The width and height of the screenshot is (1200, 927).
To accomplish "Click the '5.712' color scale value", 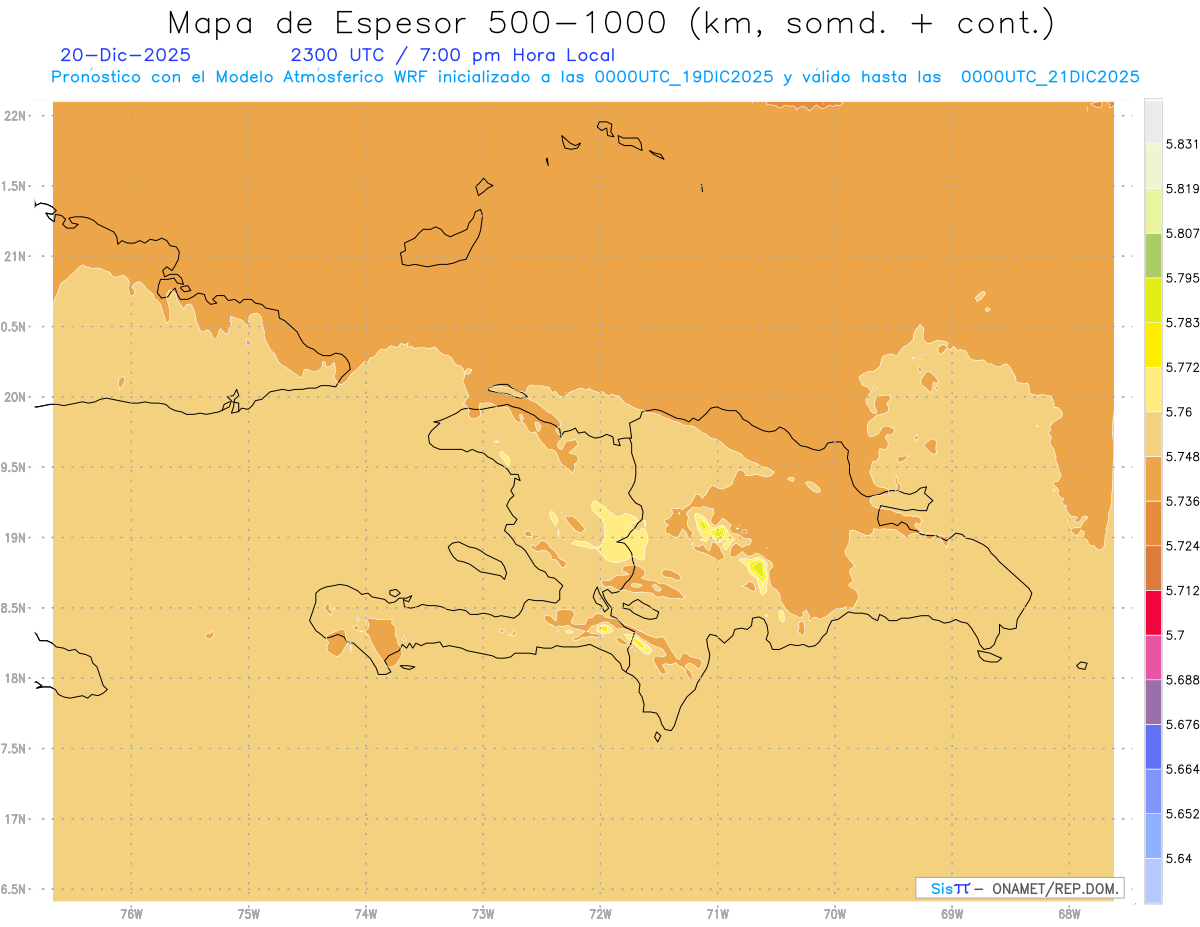I will [x=1182, y=590].
